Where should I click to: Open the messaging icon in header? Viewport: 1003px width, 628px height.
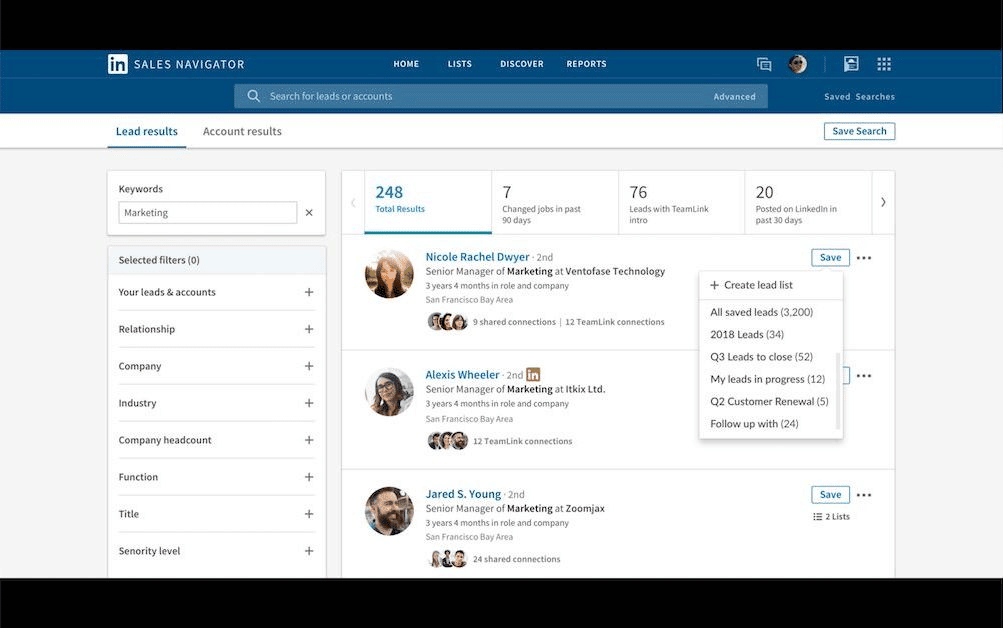pos(764,64)
